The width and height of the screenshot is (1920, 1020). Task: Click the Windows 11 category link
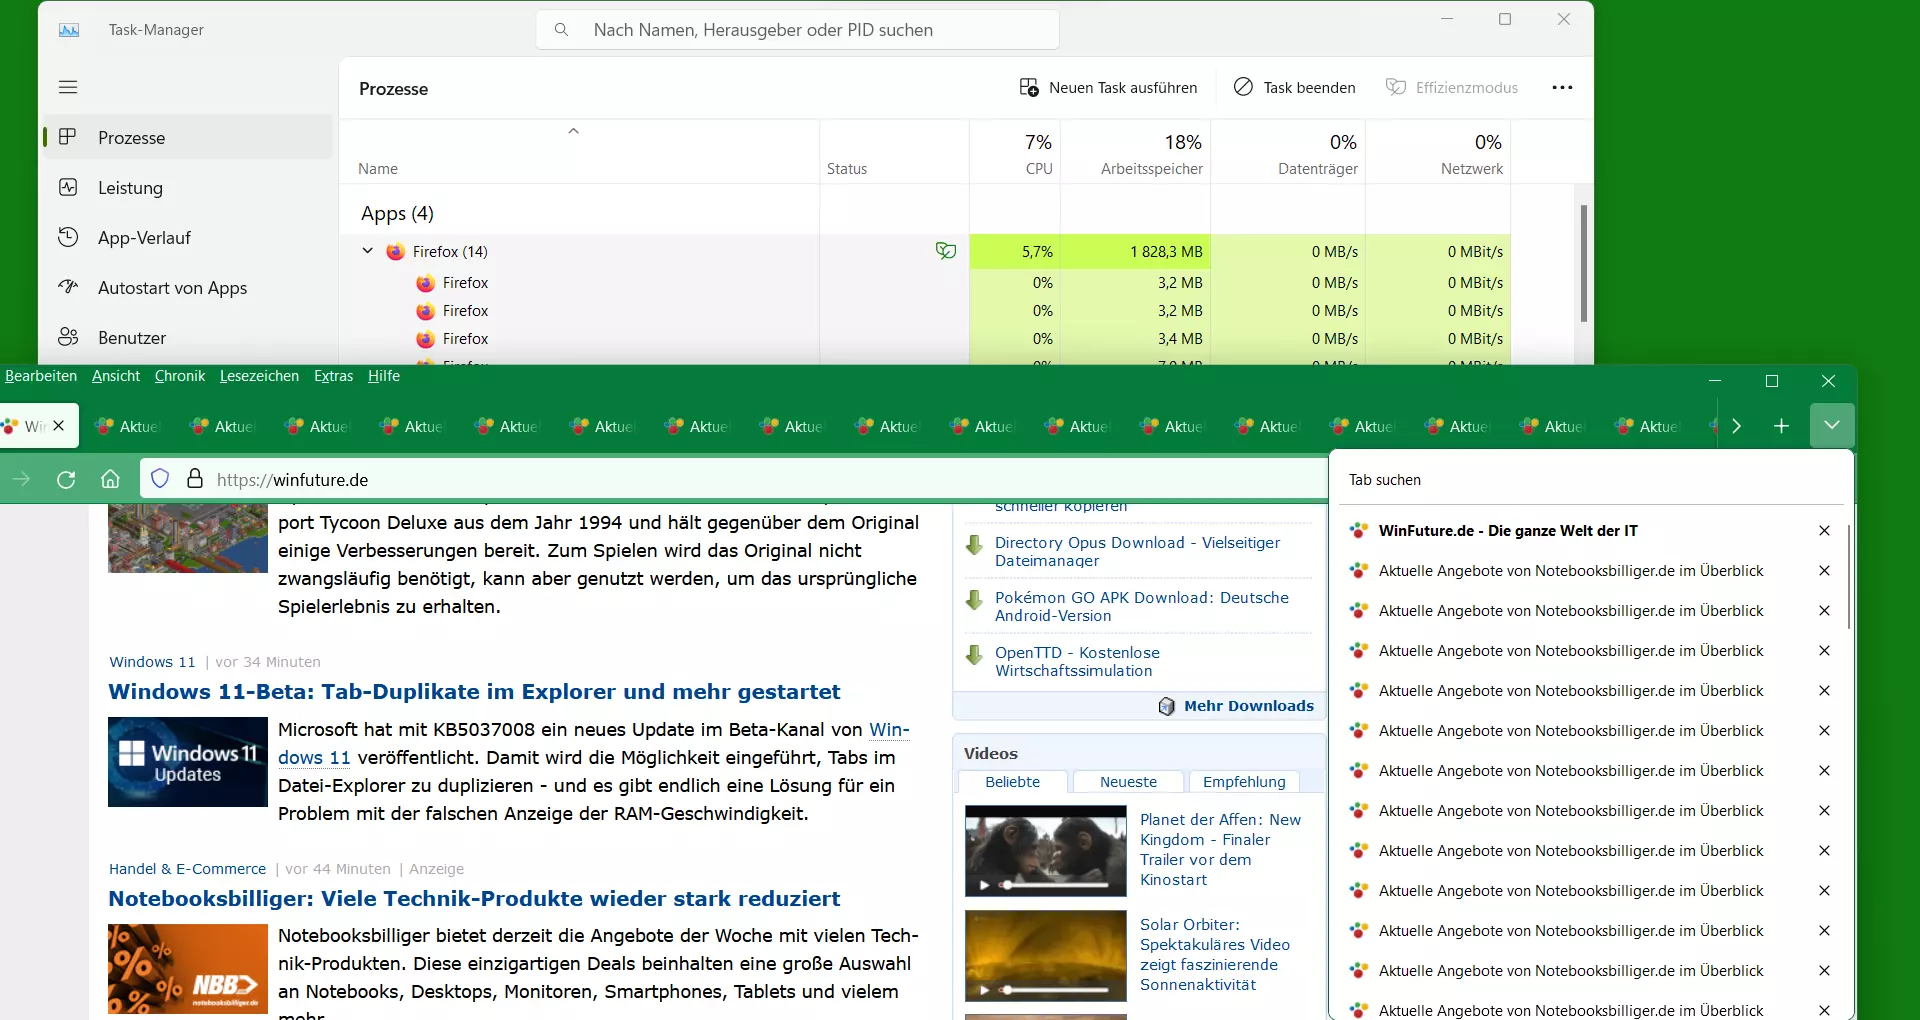point(152,662)
